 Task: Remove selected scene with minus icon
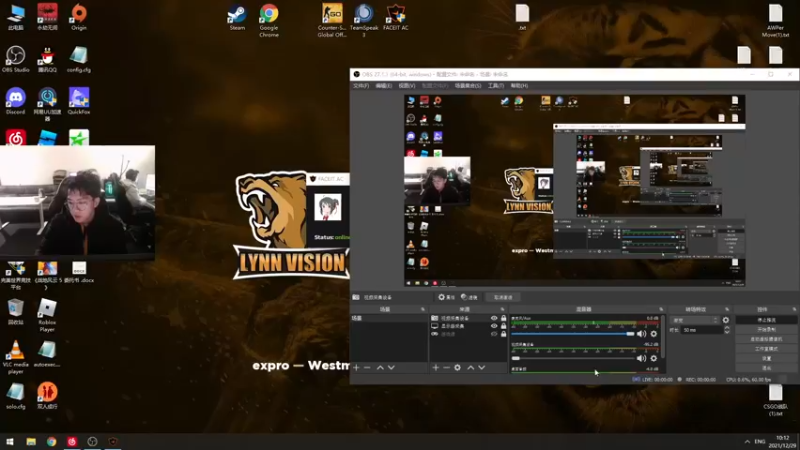pyautogui.click(x=367, y=367)
